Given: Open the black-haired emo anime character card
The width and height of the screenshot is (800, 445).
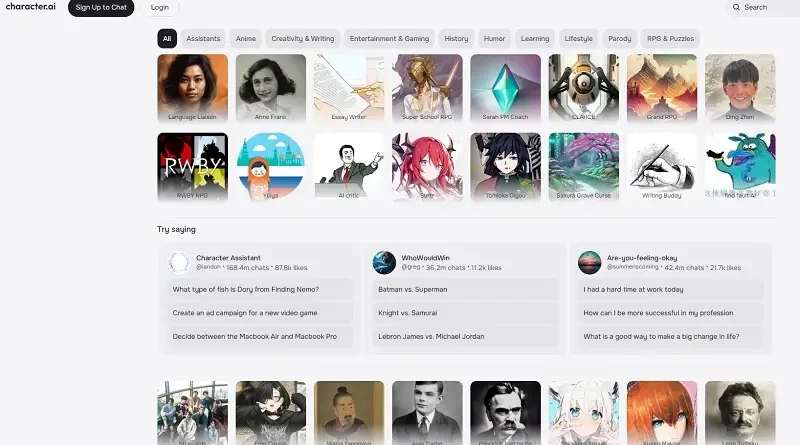Looking at the screenshot, I should 270,413.
